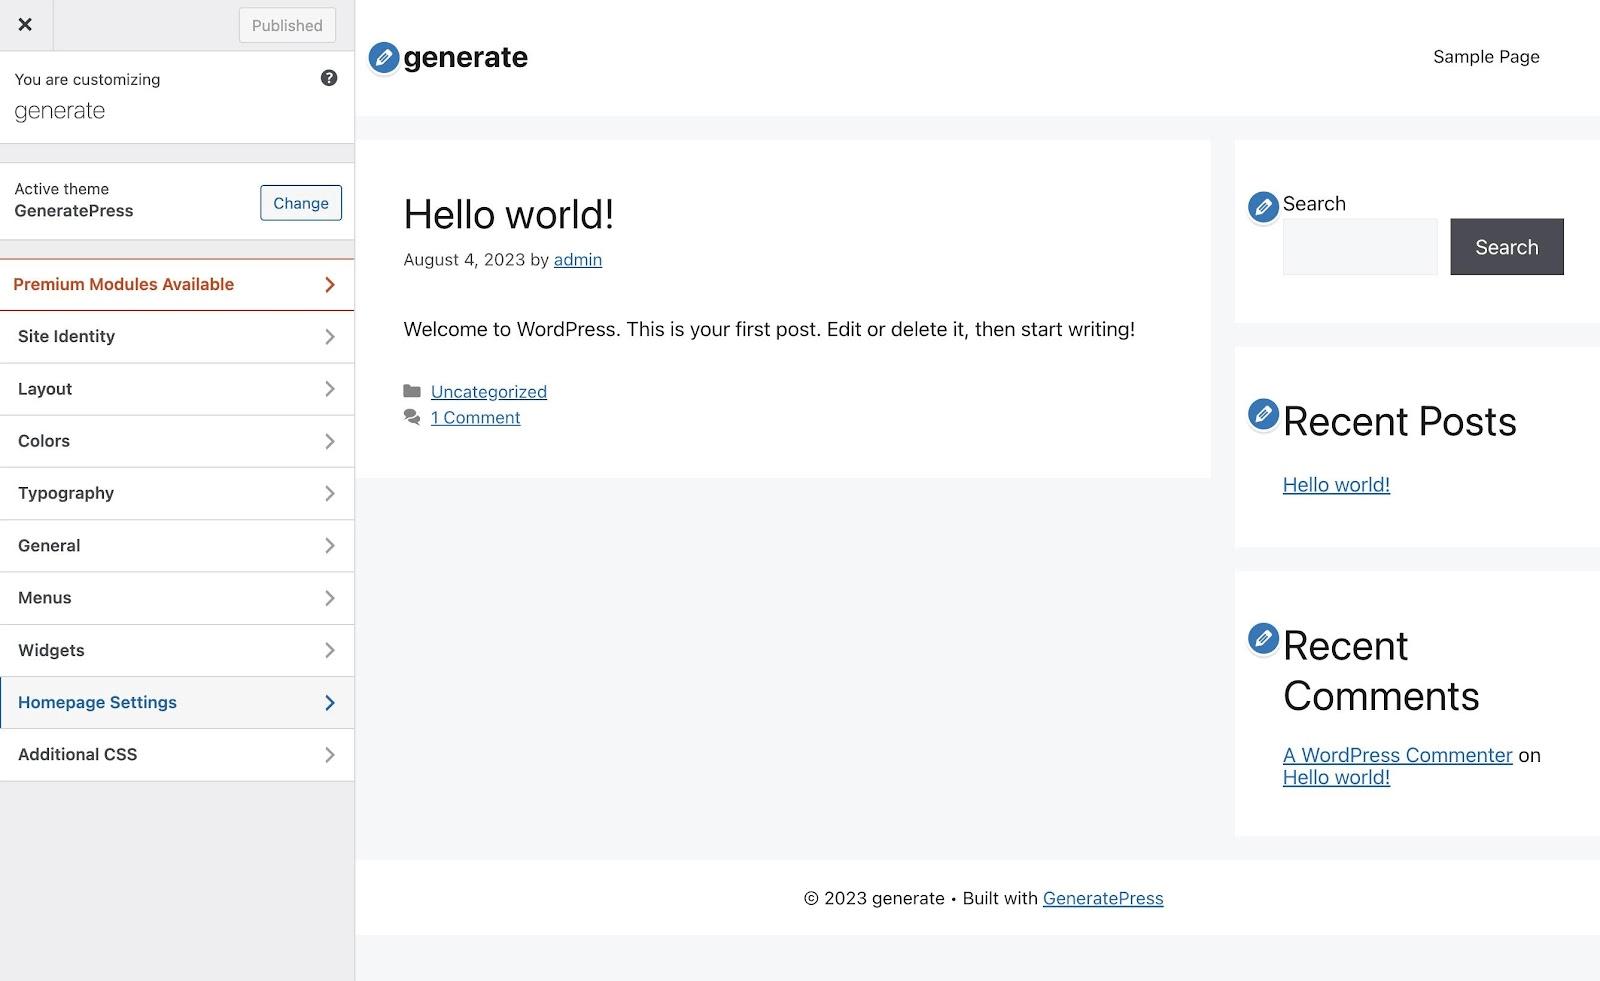Open the 1 Comment link
This screenshot has width=1600, height=981.
(x=475, y=418)
